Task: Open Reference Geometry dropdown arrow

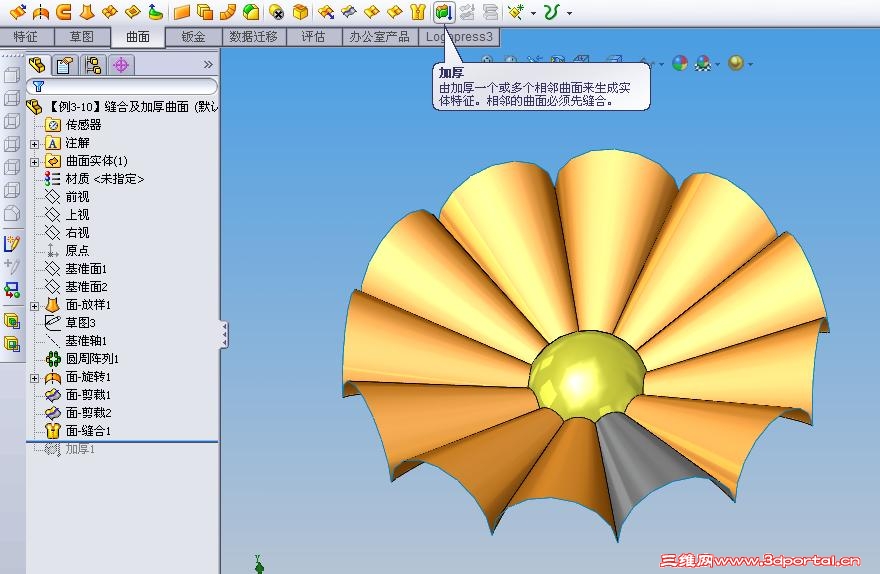Action: click(x=533, y=12)
